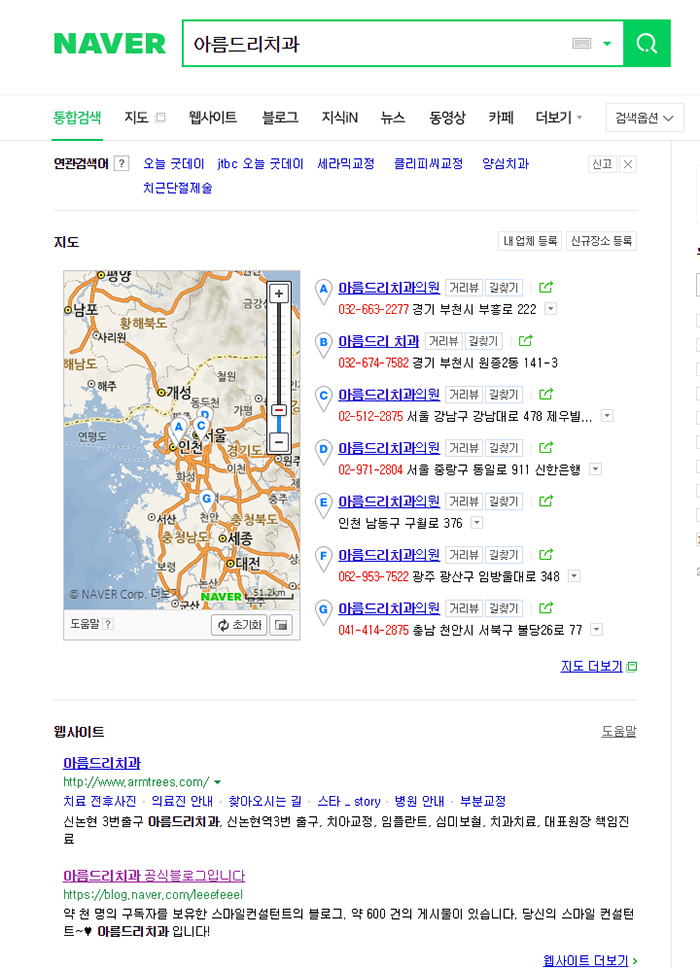Click related keyword 세라믹교정
Image resolution: width=700 pixels, height=968 pixels.
(346, 164)
